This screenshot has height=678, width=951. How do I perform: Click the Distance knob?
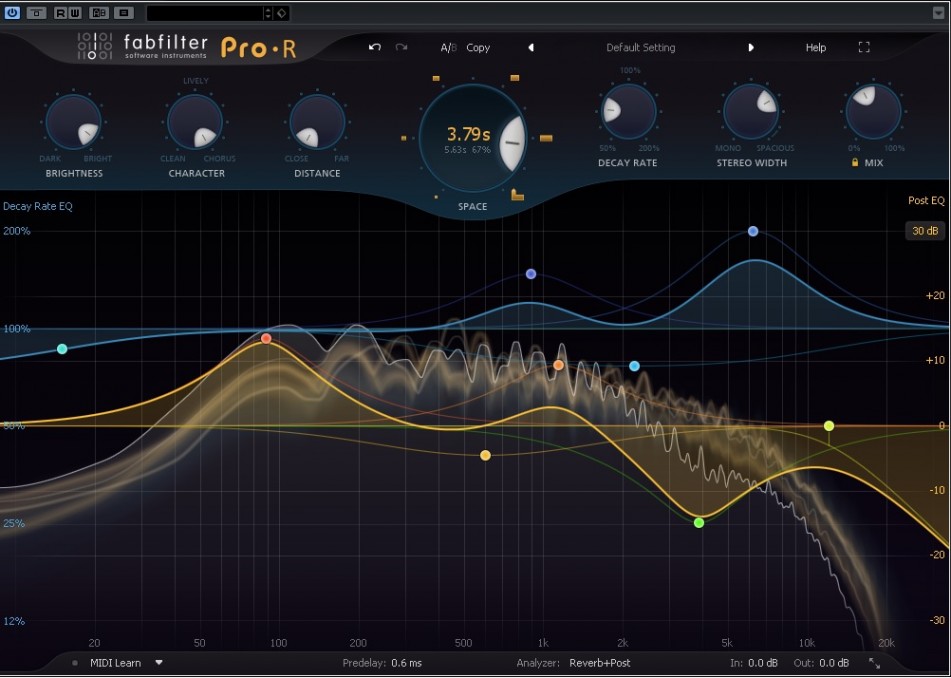coord(317,123)
